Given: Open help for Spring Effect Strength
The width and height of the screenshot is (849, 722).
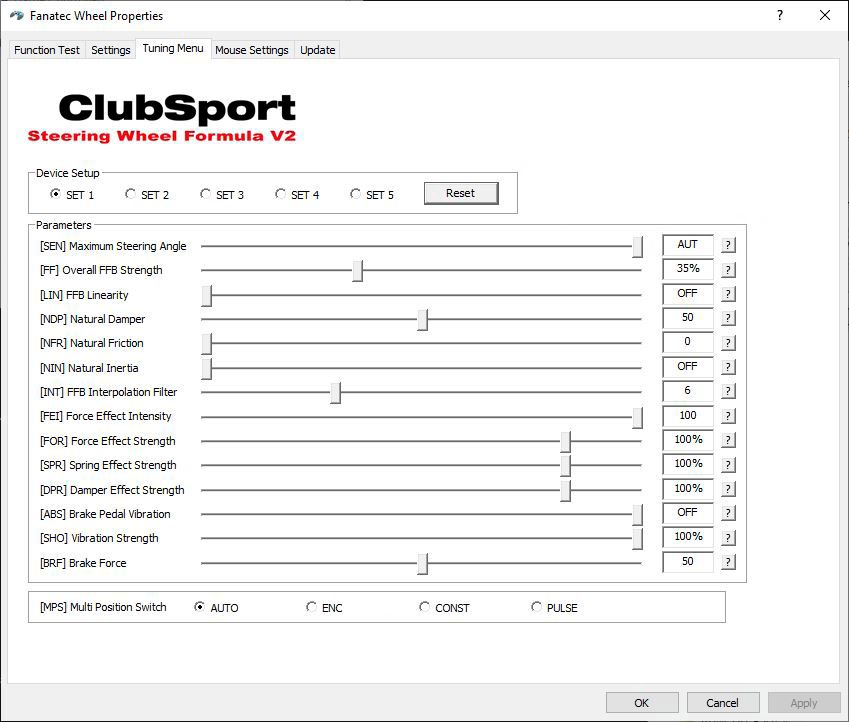Looking at the screenshot, I should coord(728,465).
